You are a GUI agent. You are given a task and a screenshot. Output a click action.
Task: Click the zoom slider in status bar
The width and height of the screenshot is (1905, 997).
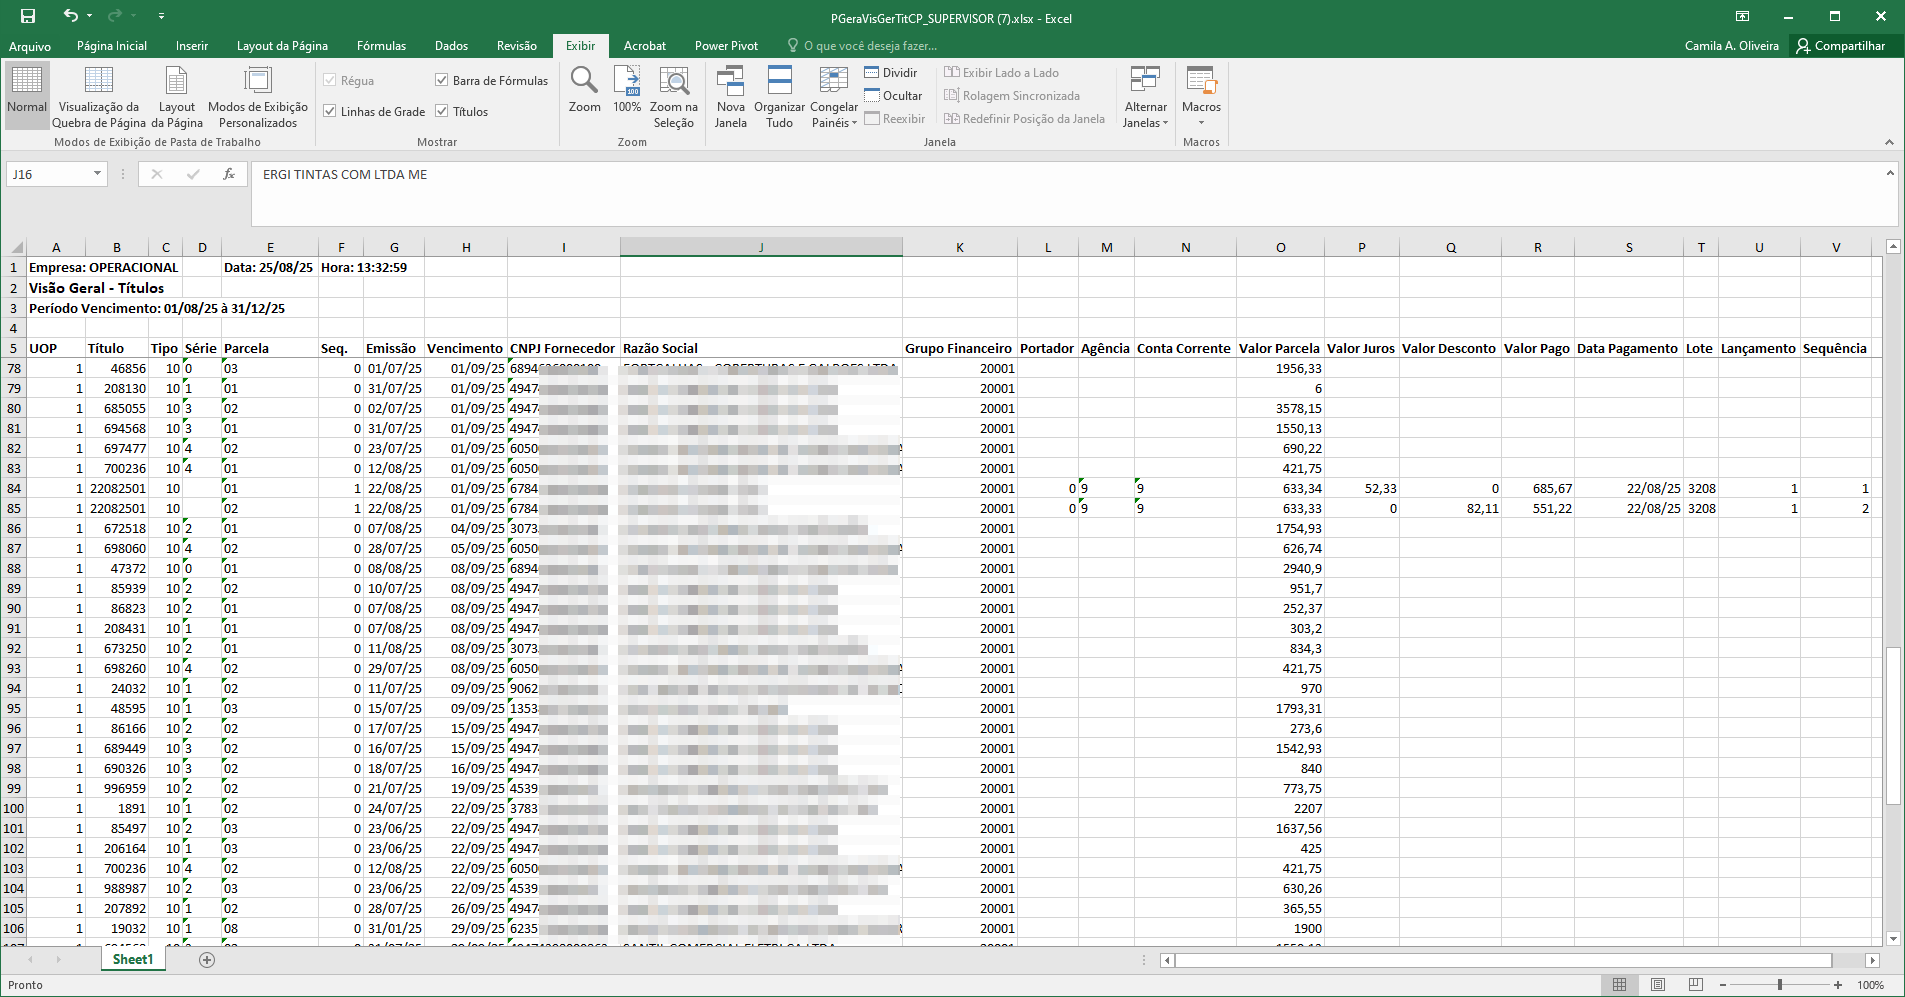[x=1780, y=985]
